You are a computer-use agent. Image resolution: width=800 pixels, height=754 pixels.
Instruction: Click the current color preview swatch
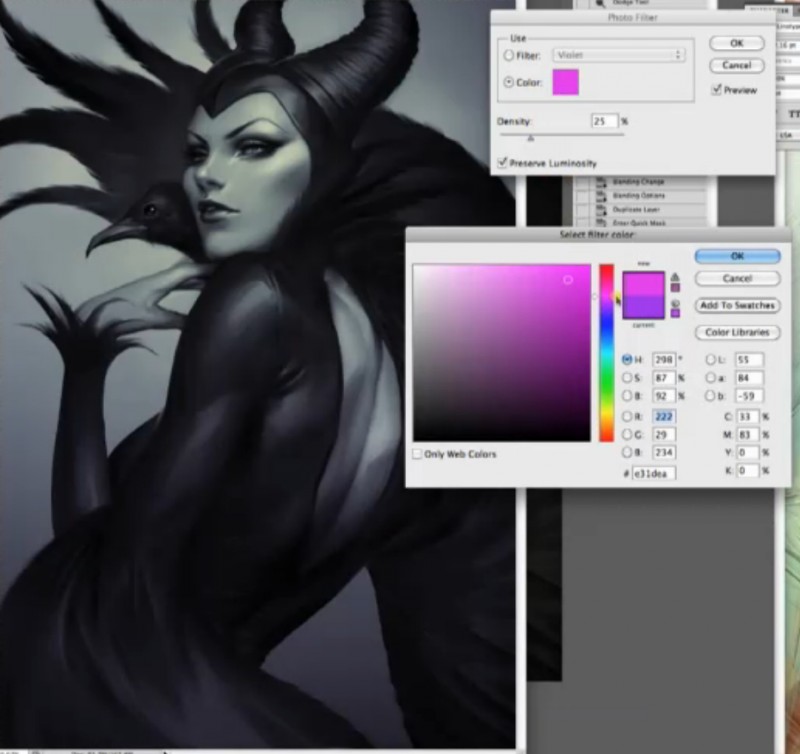tap(643, 308)
